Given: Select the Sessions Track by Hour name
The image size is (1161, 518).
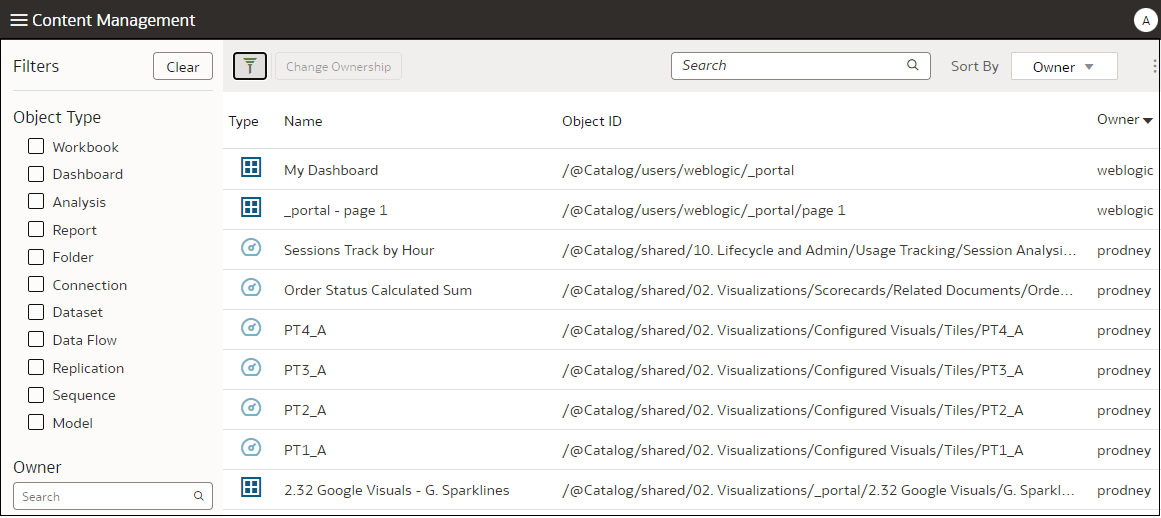Looking at the screenshot, I should [359, 250].
